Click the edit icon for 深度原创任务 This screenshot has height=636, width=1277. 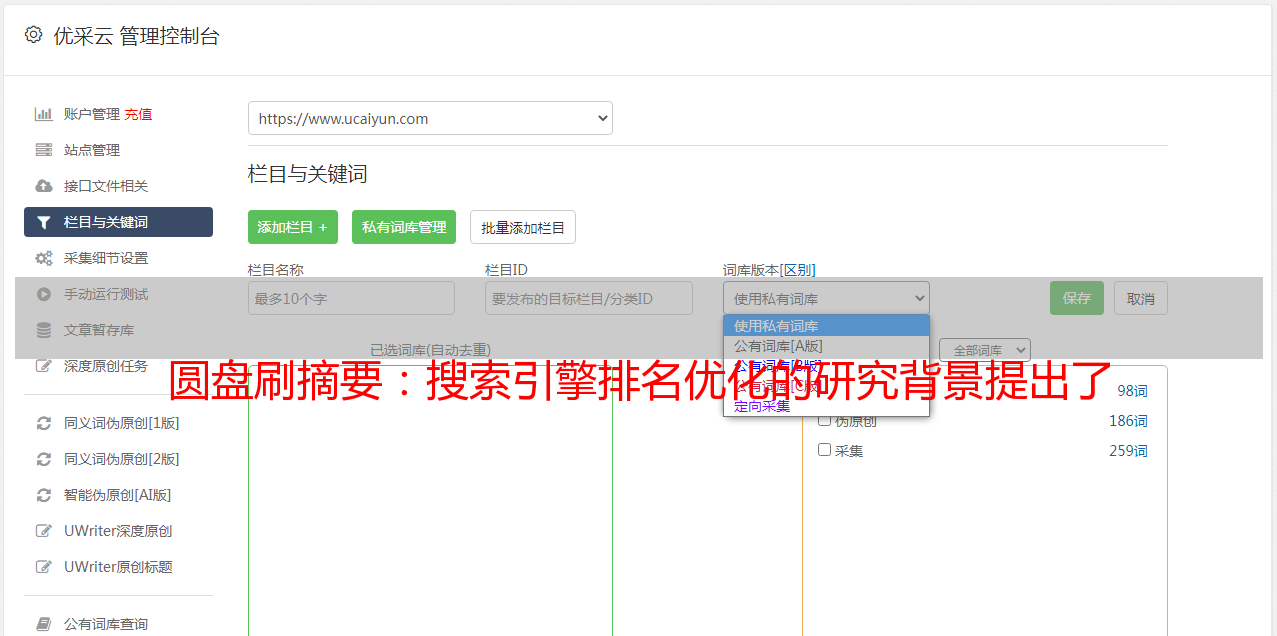43,366
